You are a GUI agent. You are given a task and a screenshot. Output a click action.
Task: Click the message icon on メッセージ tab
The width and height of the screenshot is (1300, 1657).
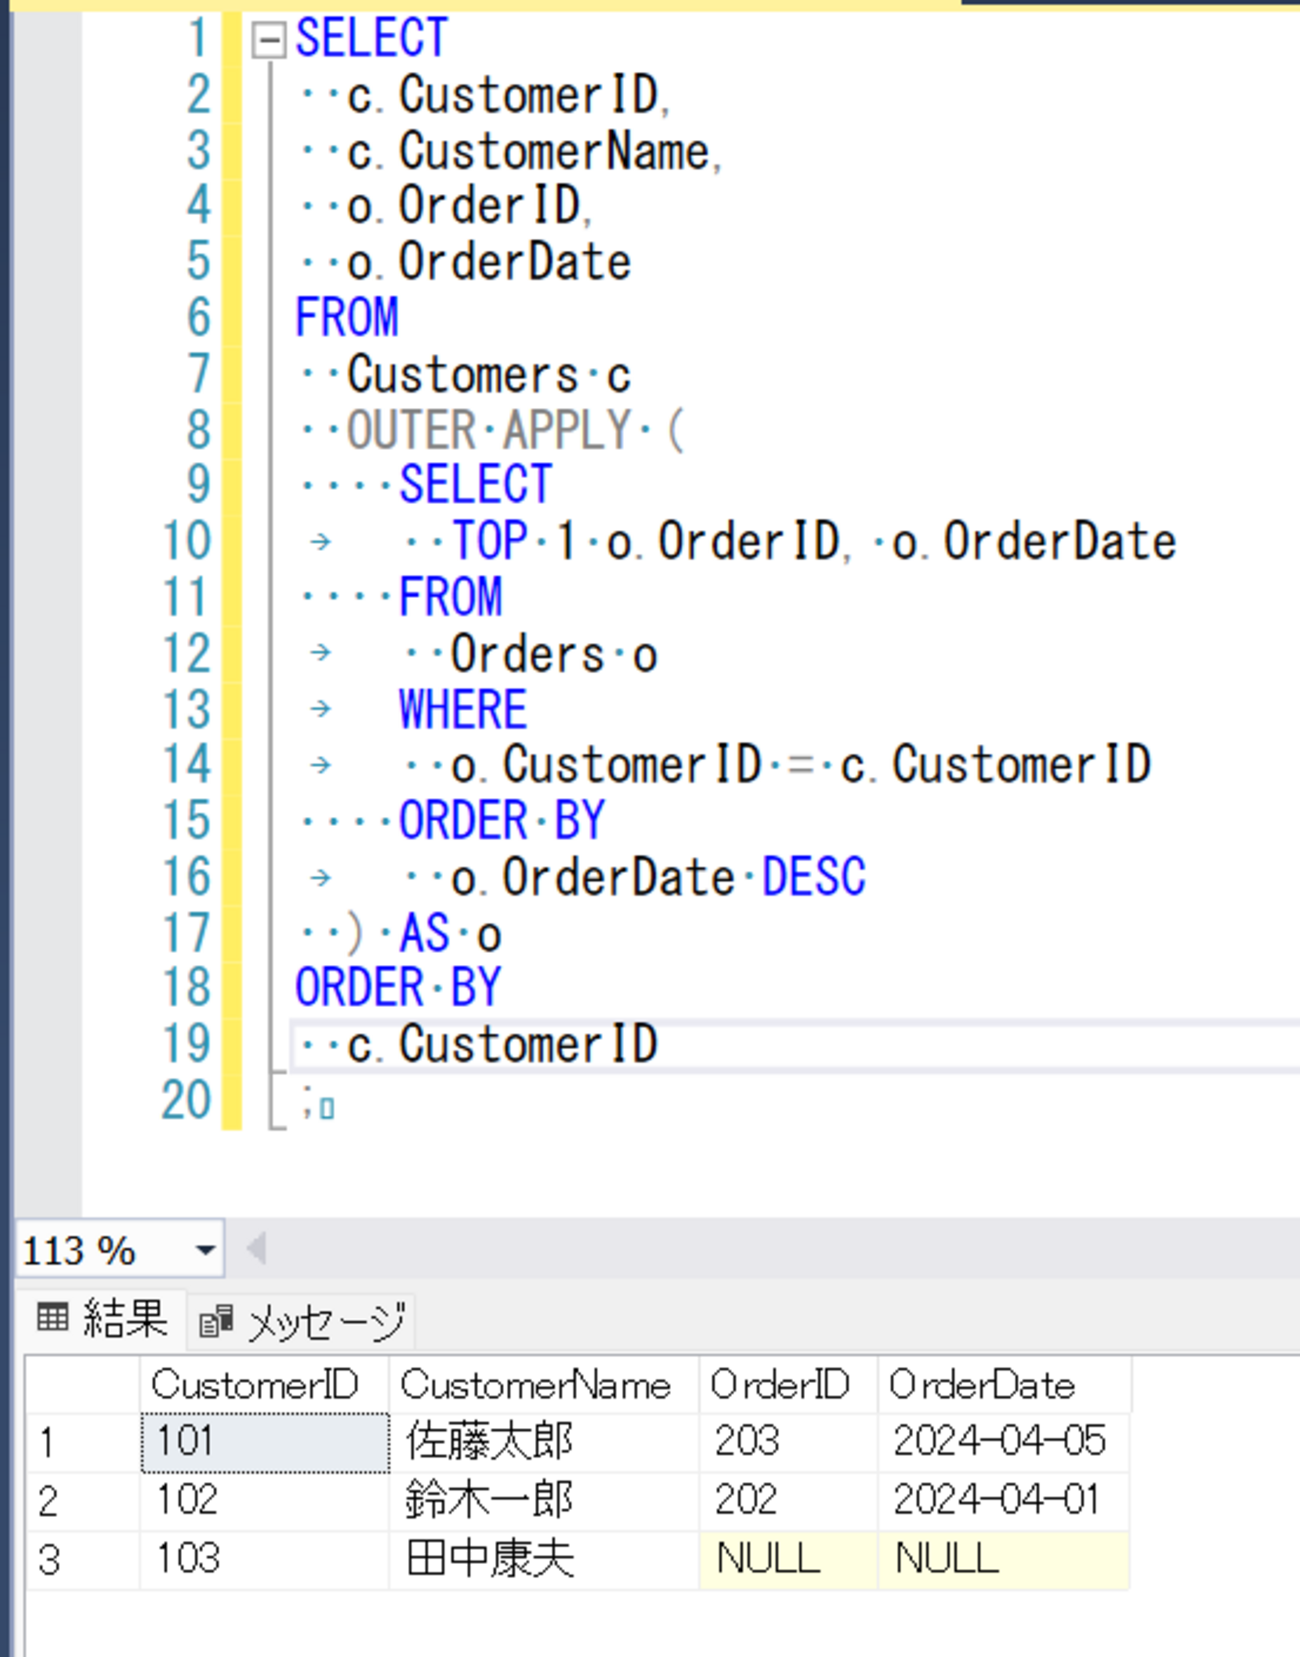click(x=216, y=1322)
